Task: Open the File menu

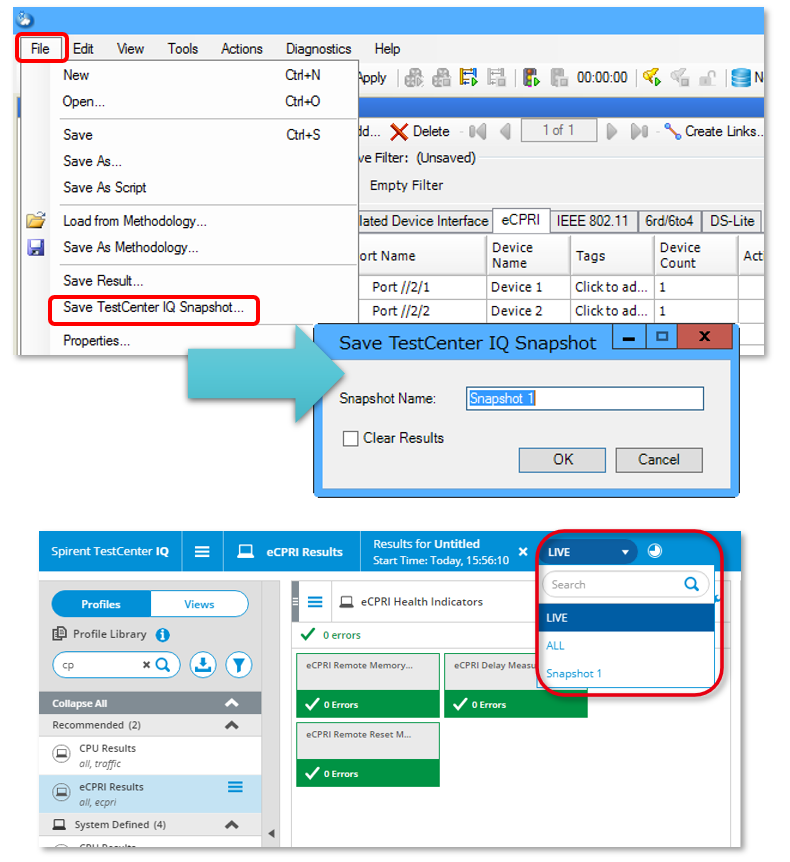Action: [40, 48]
